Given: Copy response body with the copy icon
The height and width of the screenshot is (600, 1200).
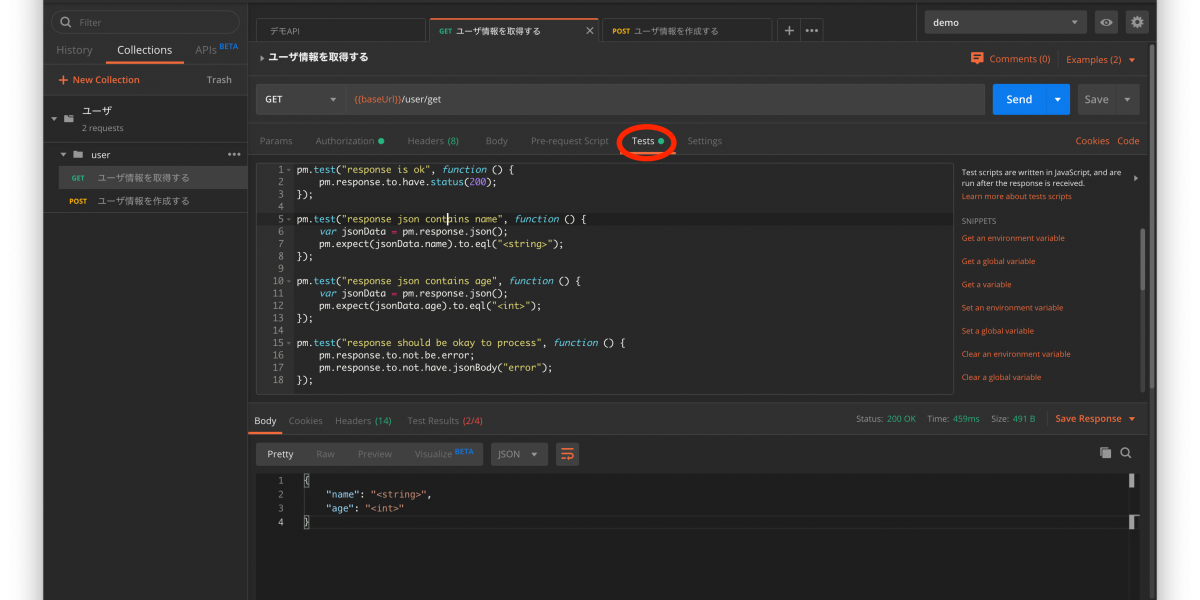Looking at the screenshot, I should pos(1105,453).
